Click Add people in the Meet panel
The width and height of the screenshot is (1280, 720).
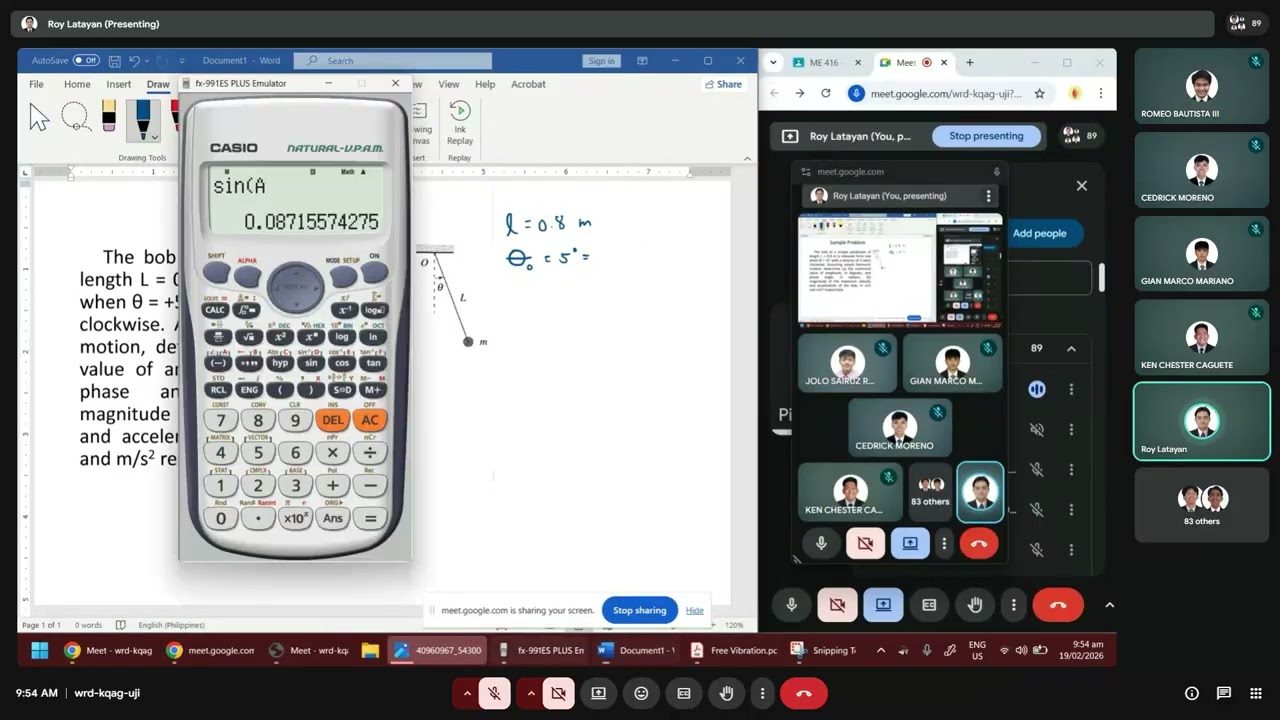(x=1040, y=233)
